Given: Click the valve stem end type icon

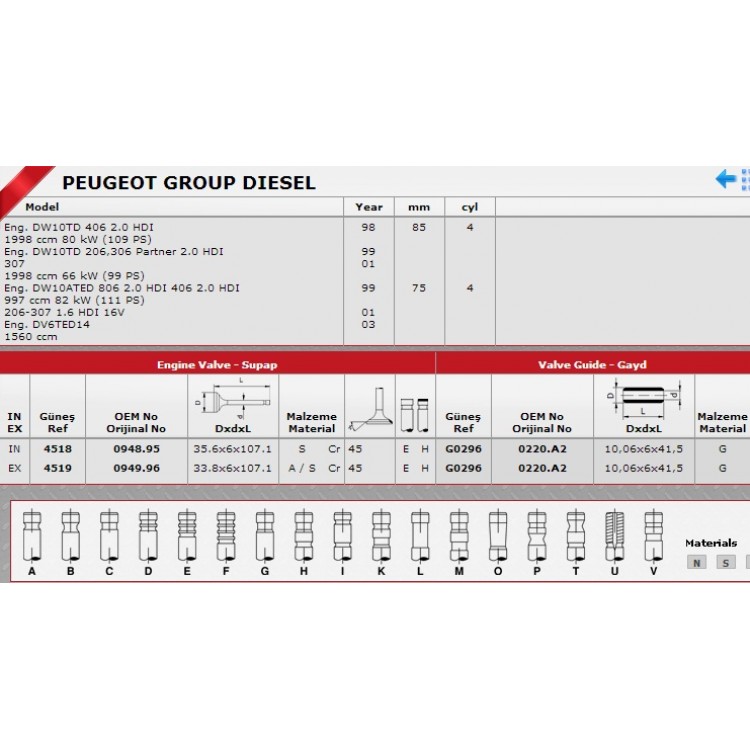Looking at the screenshot, I should tap(415, 415).
